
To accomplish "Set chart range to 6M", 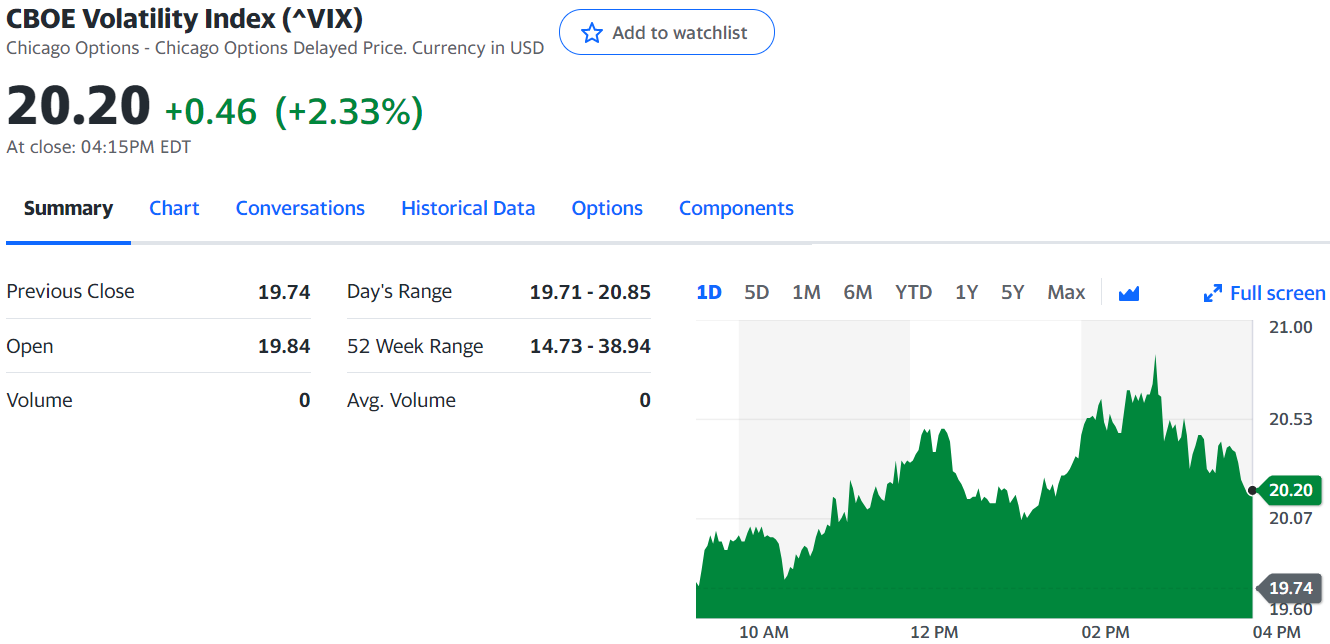I will point(858,292).
